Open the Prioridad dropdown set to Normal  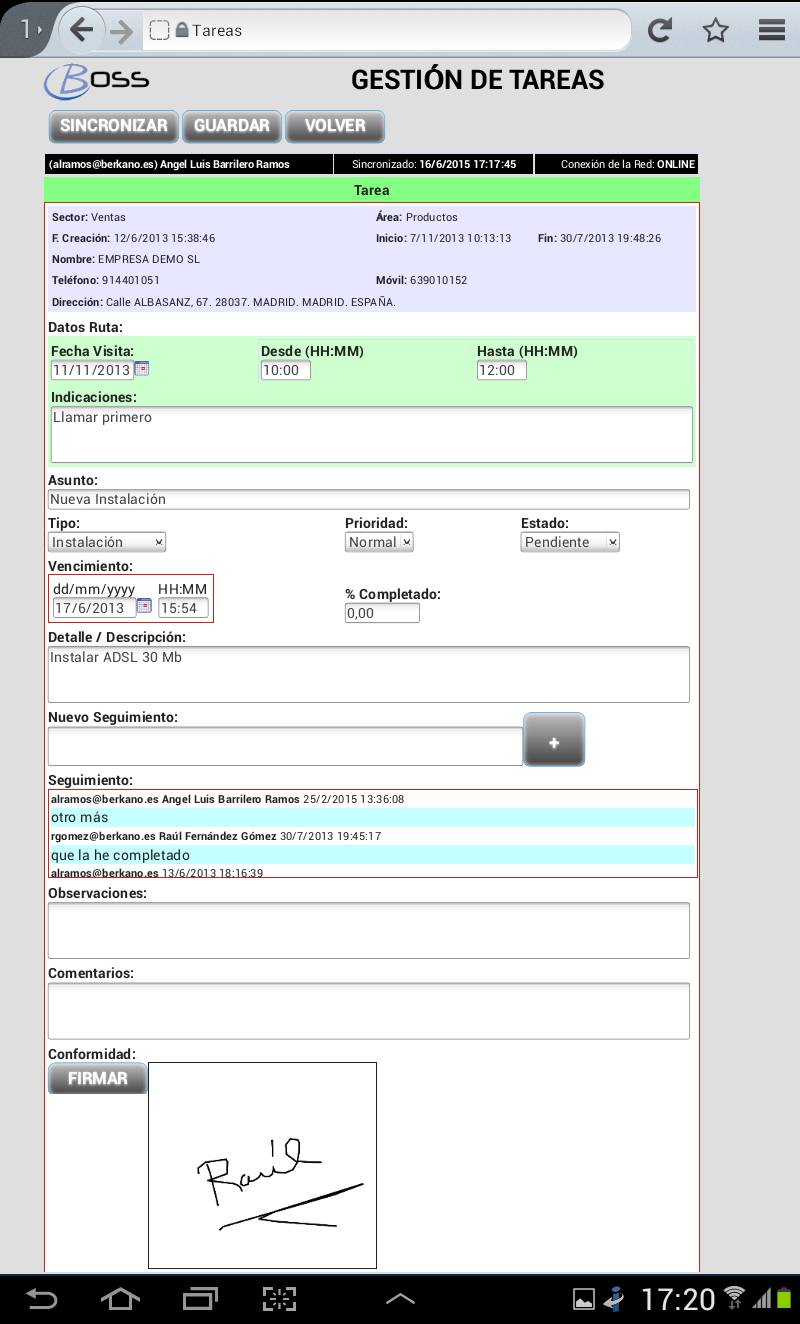[379, 542]
